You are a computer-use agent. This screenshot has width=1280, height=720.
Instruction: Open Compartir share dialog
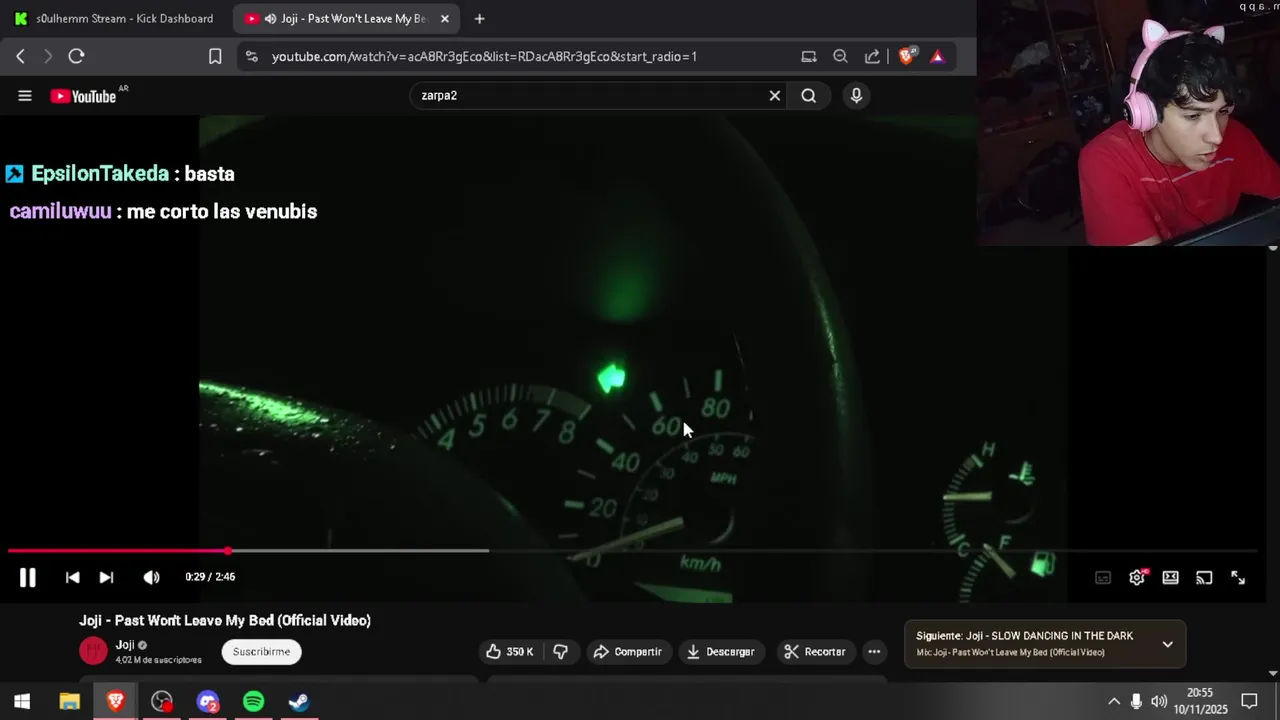pos(628,652)
